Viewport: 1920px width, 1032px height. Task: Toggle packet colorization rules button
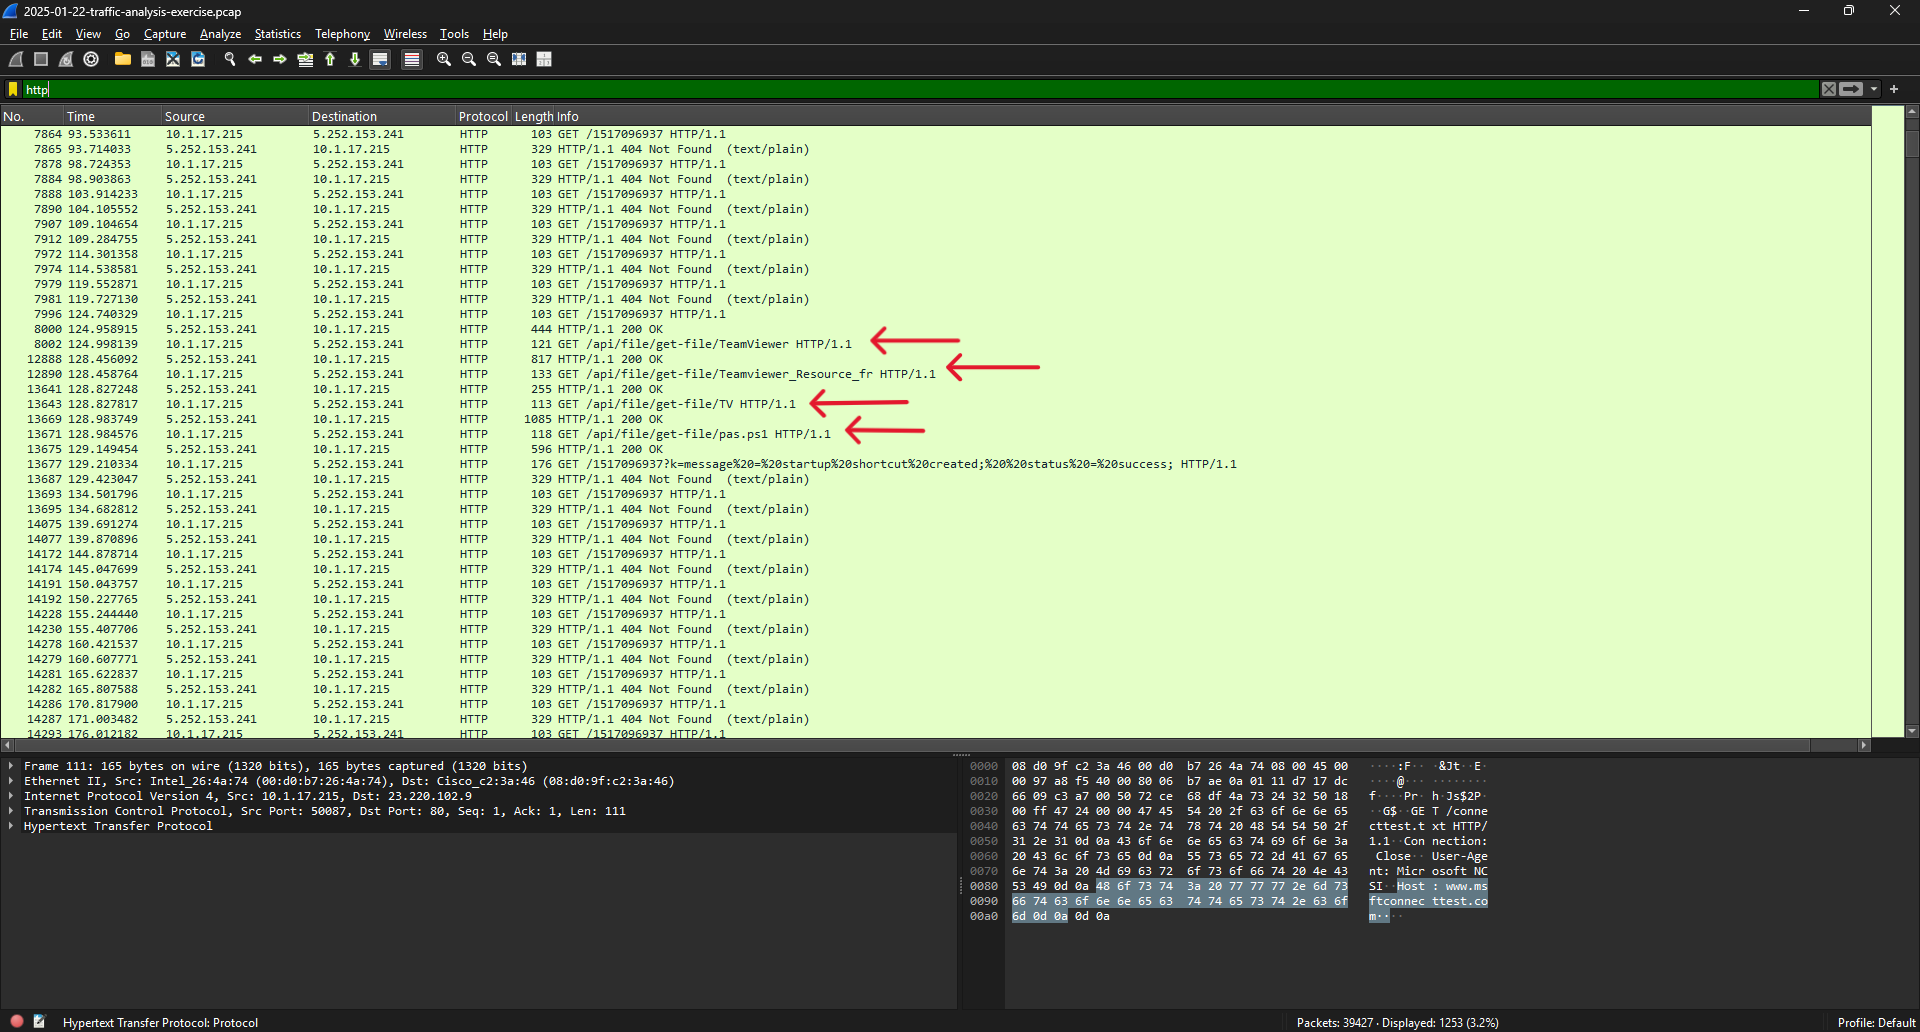click(411, 60)
